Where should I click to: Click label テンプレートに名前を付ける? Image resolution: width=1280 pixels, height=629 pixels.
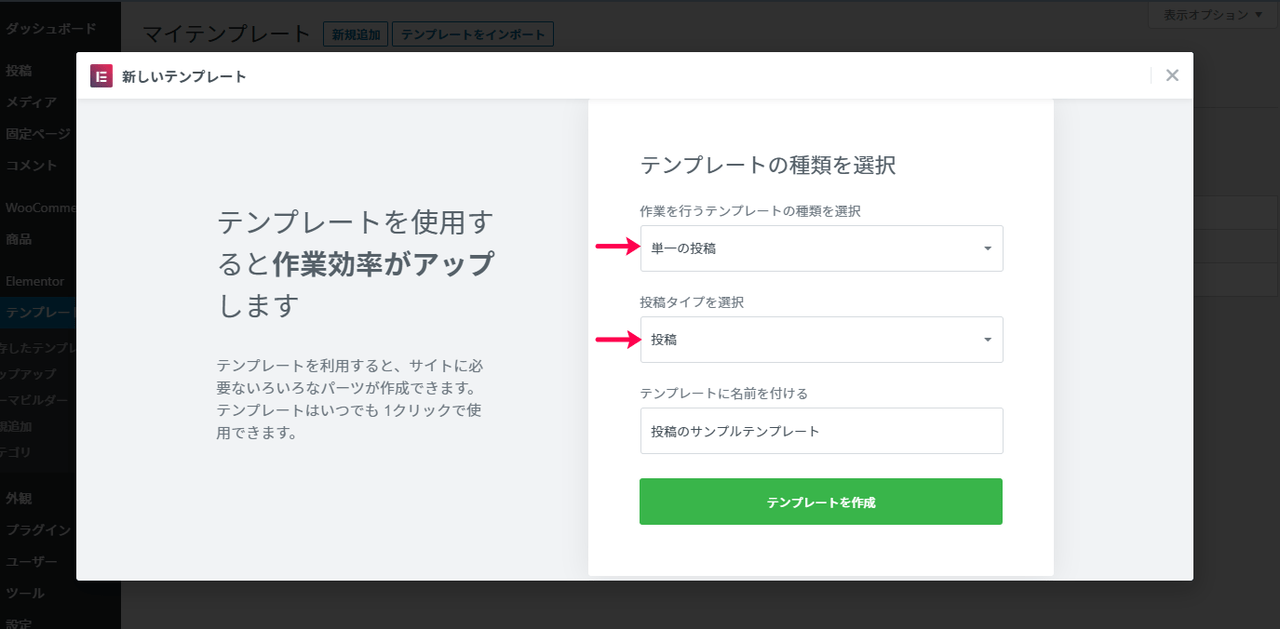point(724,393)
